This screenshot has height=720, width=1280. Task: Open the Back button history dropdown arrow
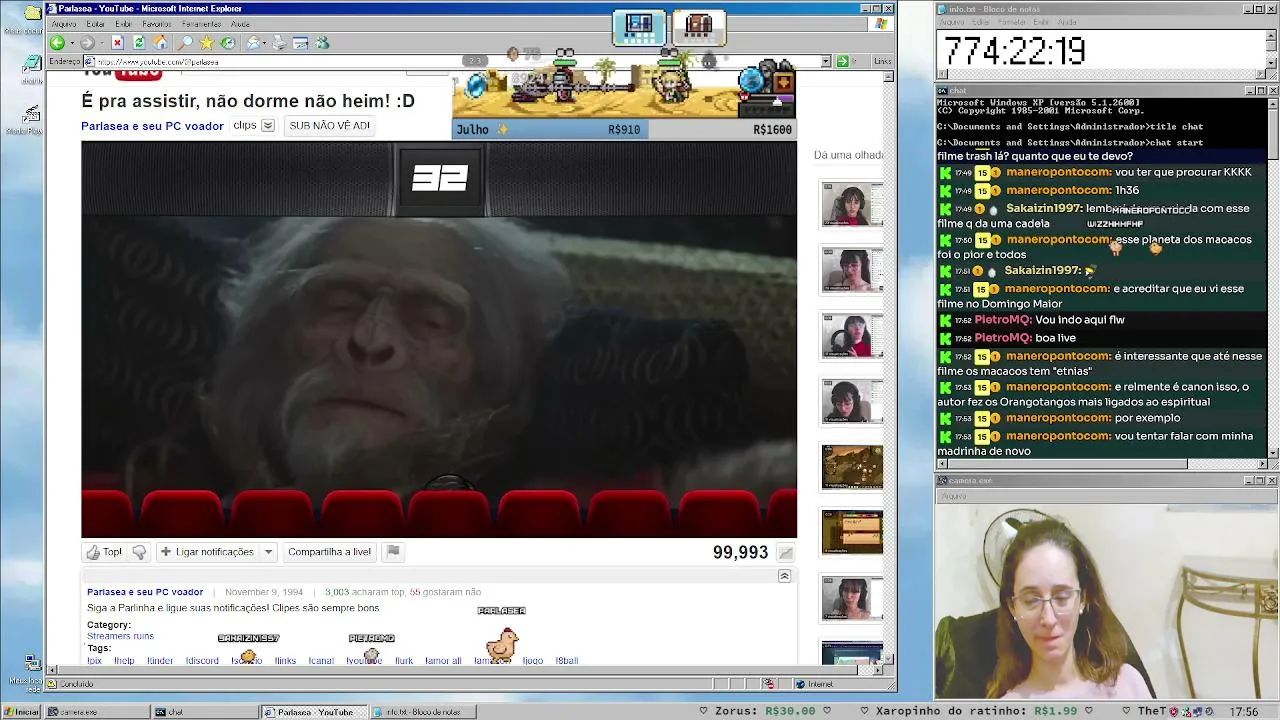[70, 43]
